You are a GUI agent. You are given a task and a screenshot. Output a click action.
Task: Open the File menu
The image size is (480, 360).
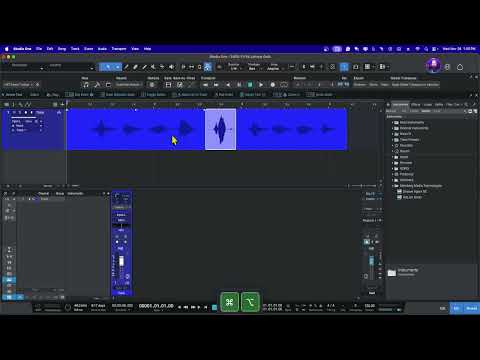pos(39,49)
